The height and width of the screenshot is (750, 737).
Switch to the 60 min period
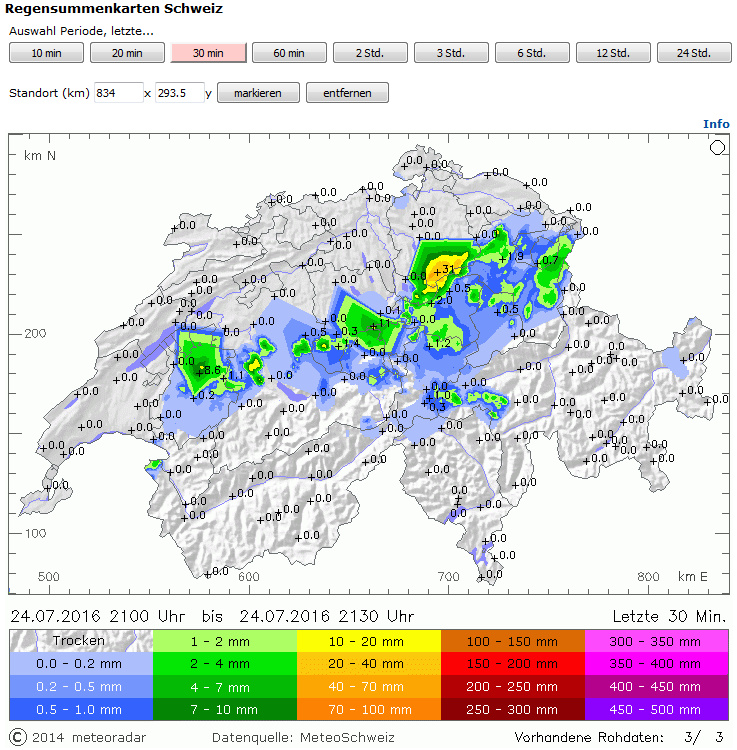(289, 53)
